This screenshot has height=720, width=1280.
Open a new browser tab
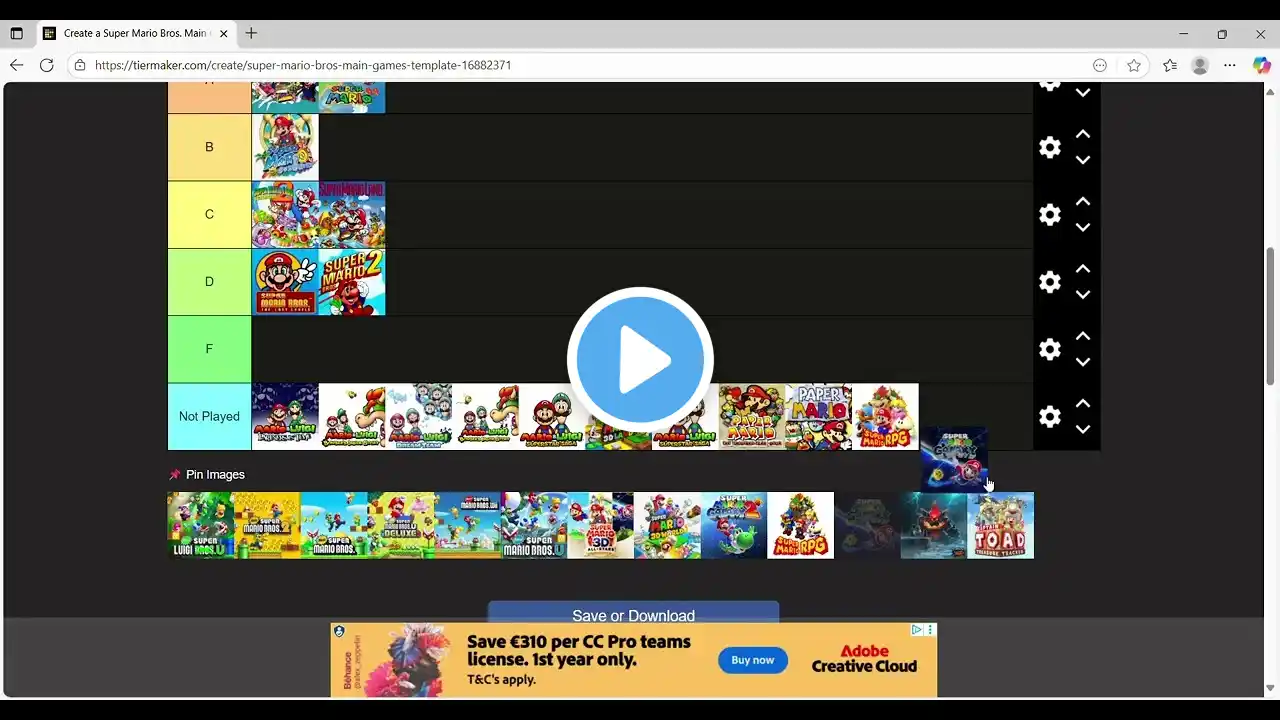pos(251,33)
